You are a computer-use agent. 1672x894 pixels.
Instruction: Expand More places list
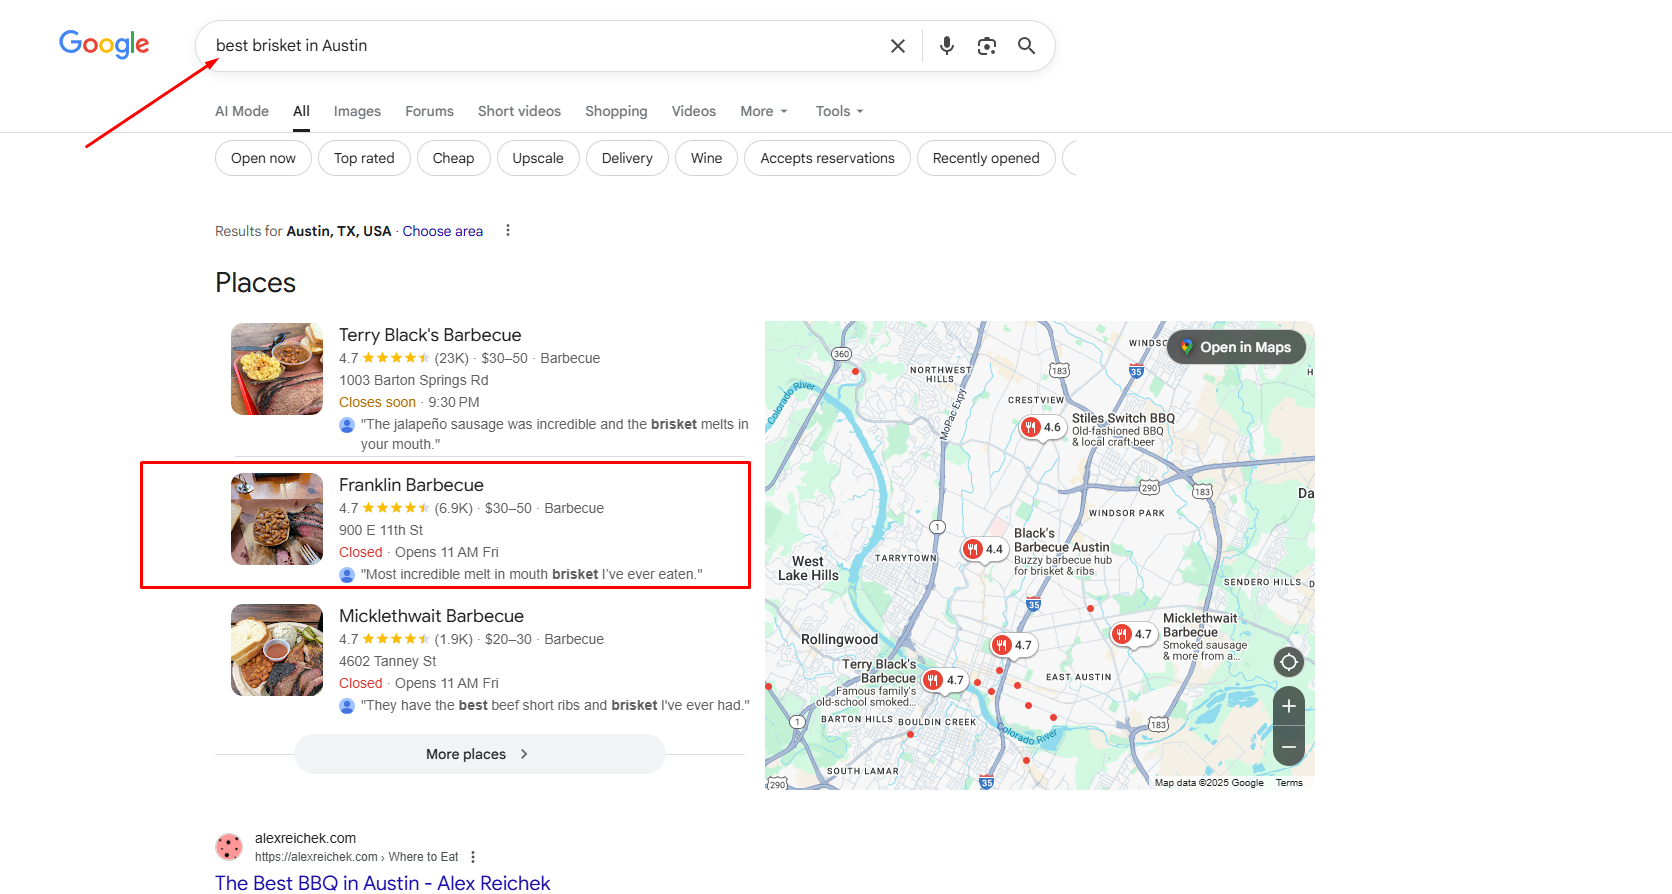coord(479,754)
